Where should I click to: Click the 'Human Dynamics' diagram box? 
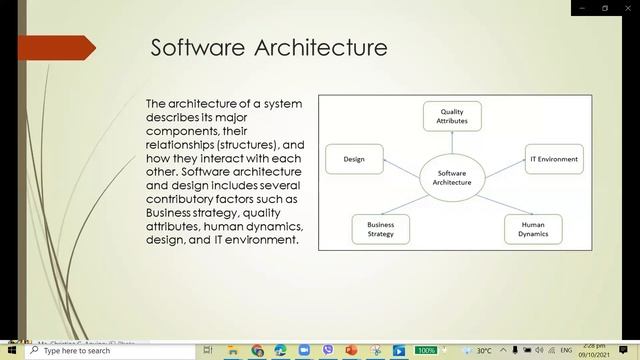click(533, 229)
